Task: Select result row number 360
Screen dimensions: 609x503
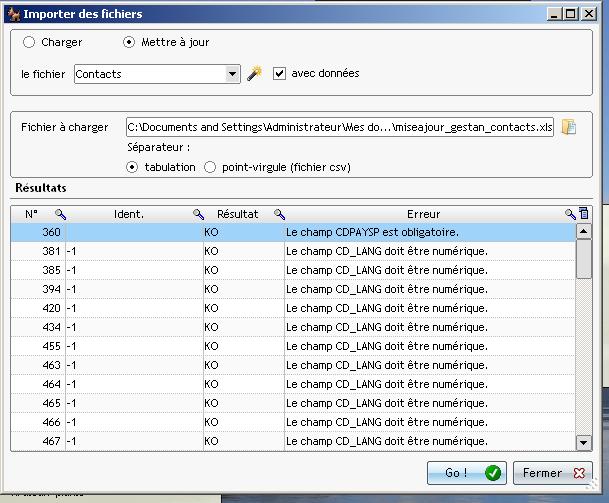Action: 293,232
